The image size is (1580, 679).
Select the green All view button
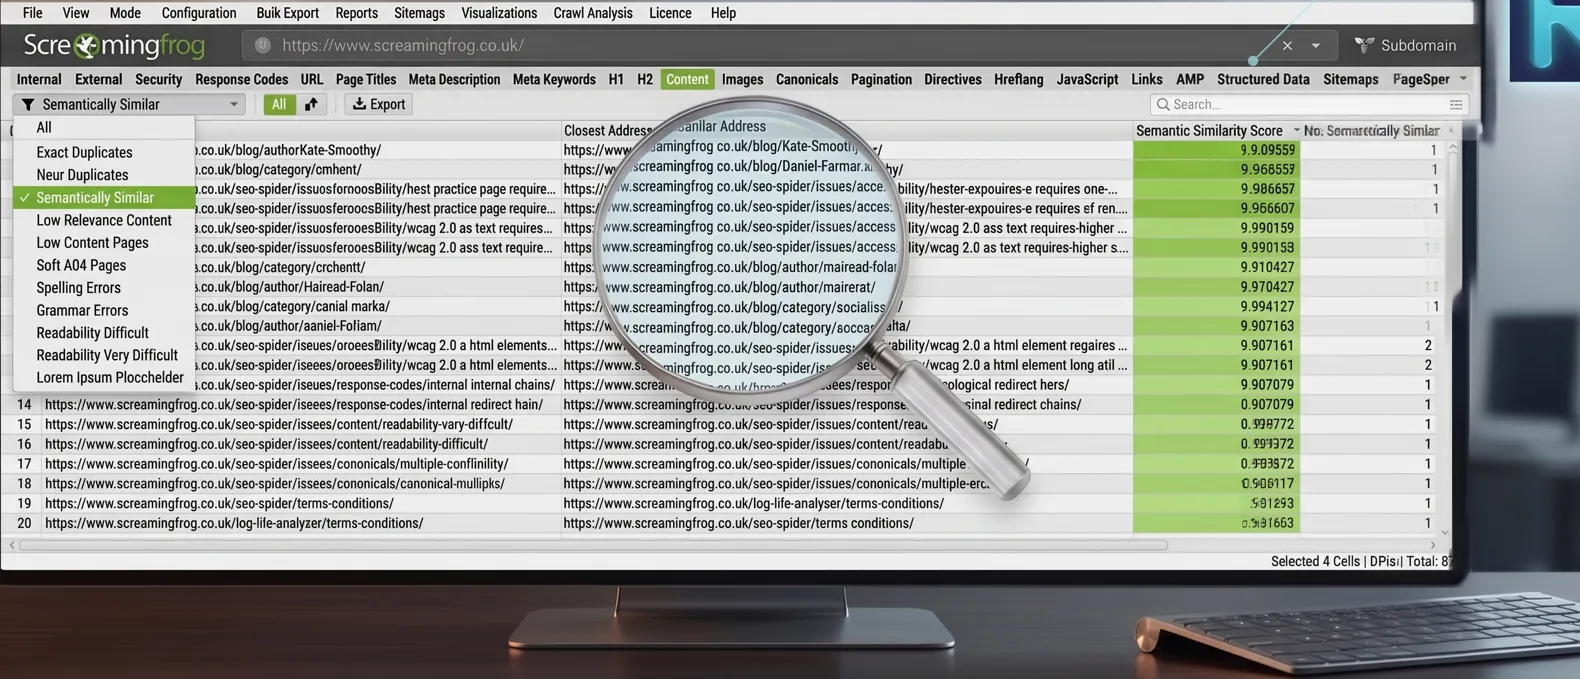click(279, 104)
